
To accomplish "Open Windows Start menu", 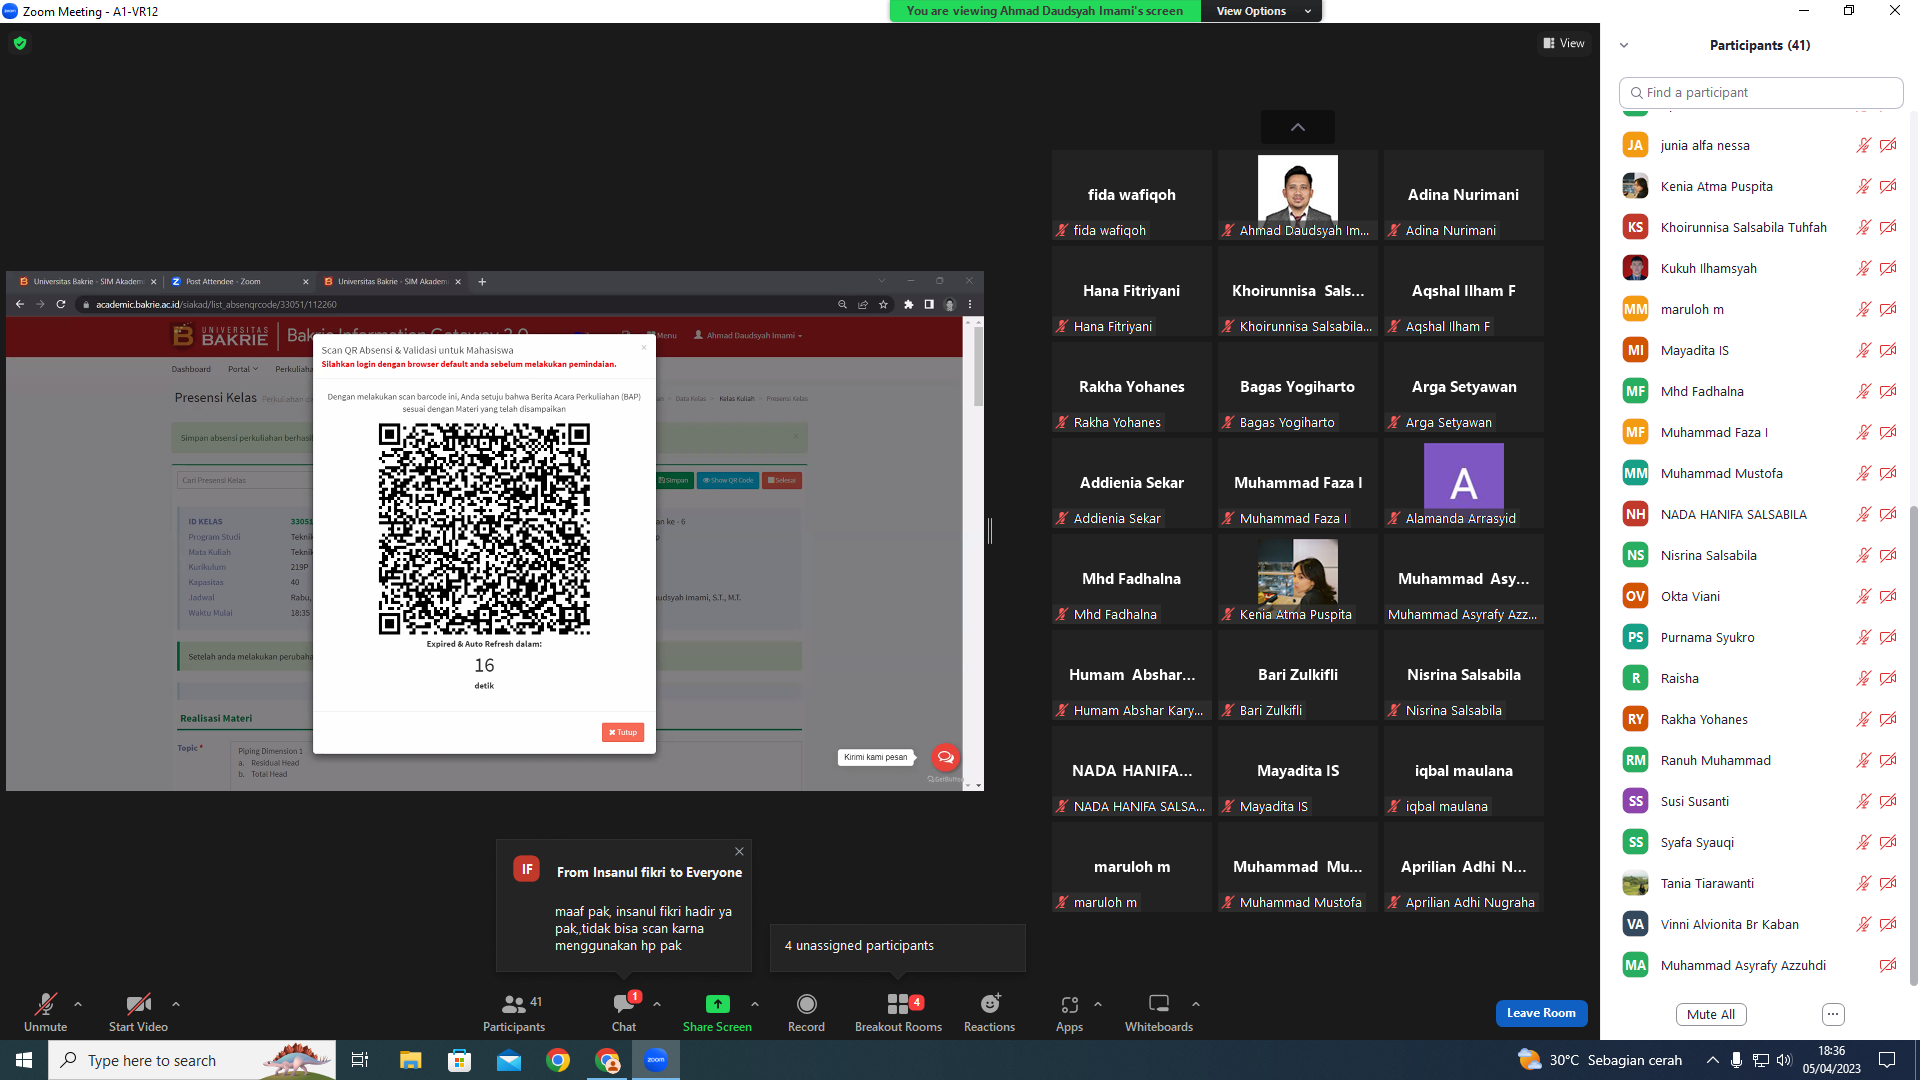I will tap(24, 1060).
